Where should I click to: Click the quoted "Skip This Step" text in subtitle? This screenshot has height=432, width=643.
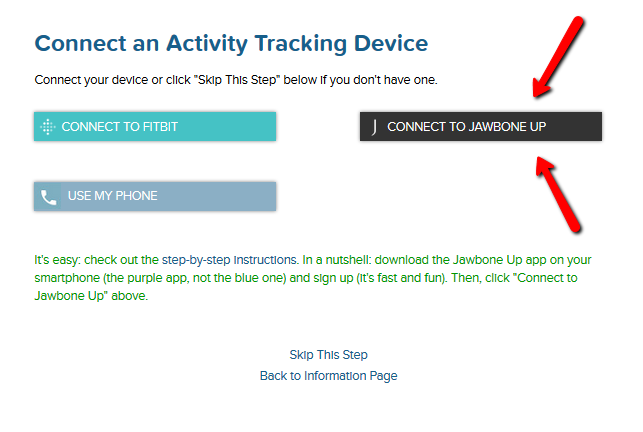click(237, 80)
